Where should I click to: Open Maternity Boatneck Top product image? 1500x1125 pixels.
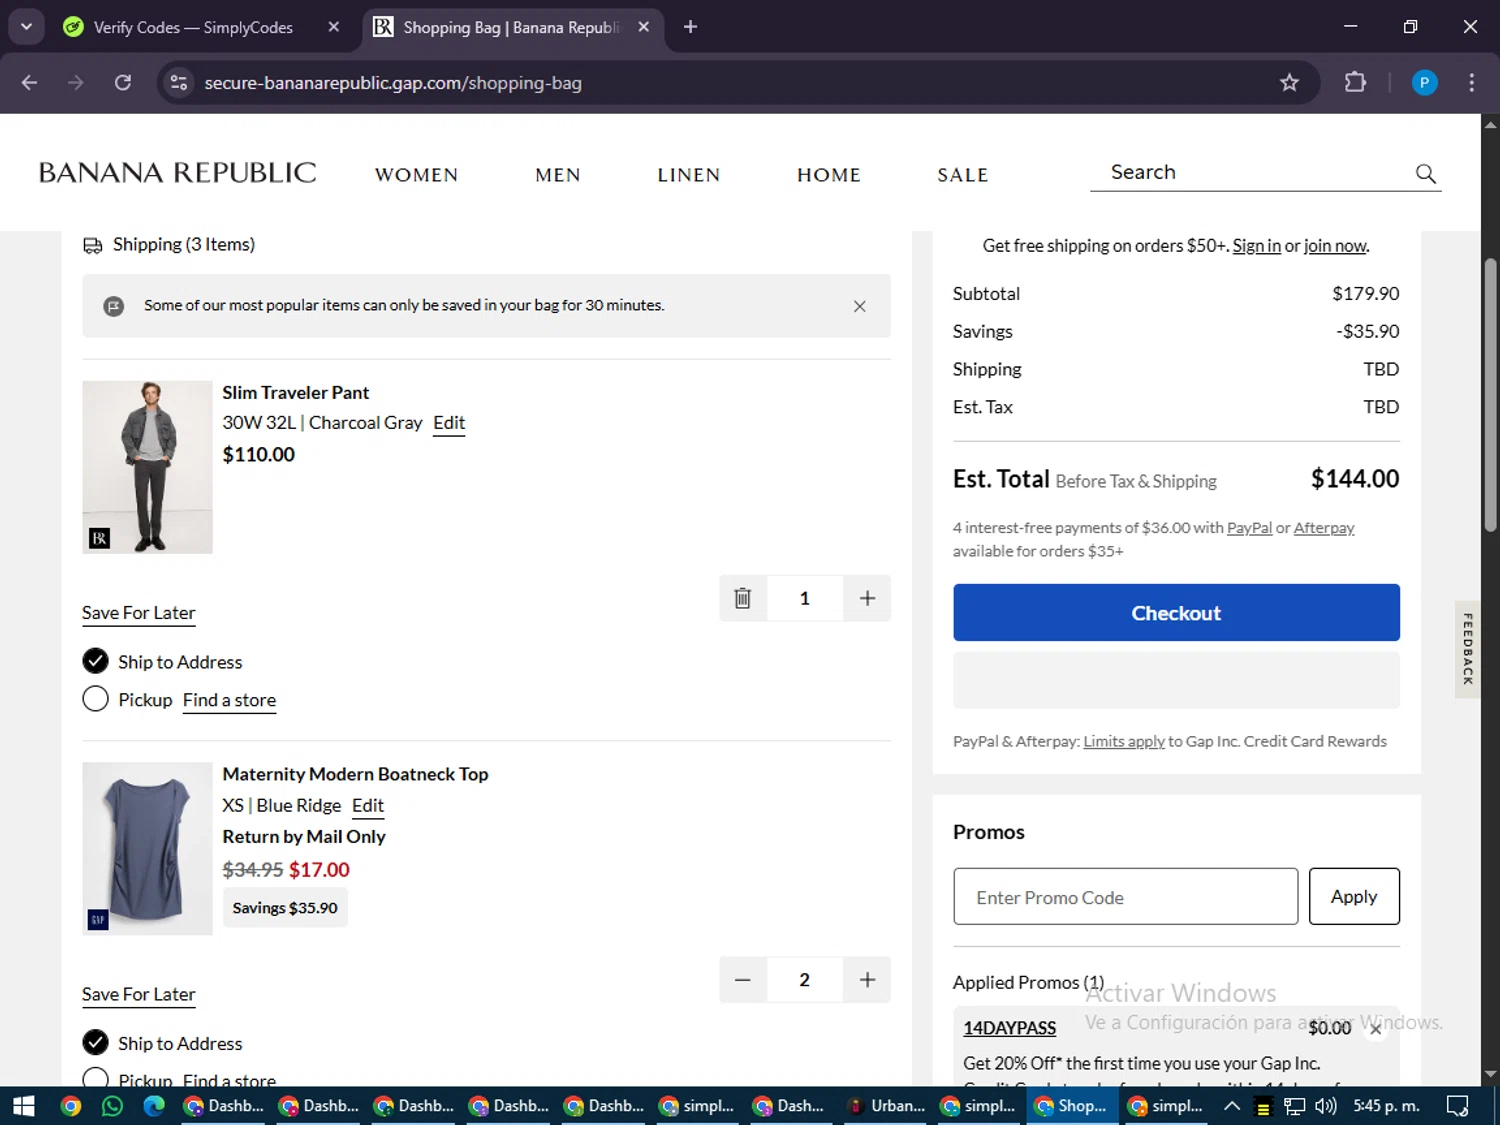(x=147, y=849)
